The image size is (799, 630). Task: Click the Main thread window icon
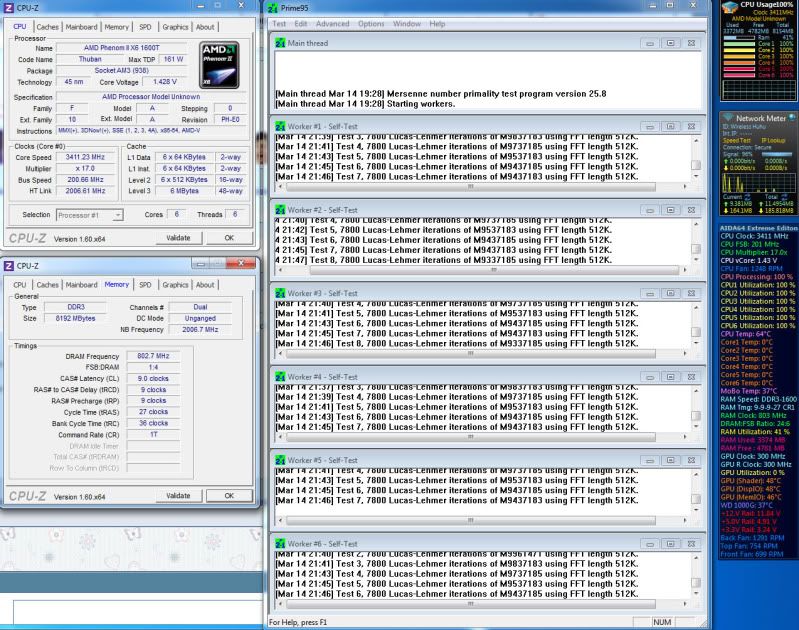pyautogui.click(x=279, y=43)
